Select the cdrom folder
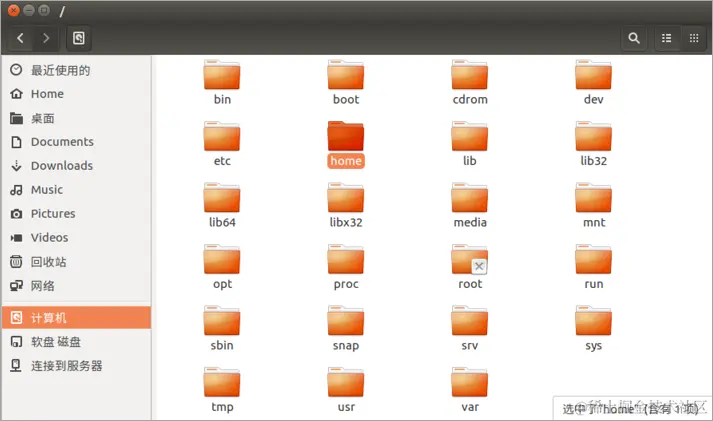This screenshot has width=713, height=421. pyautogui.click(x=470, y=82)
